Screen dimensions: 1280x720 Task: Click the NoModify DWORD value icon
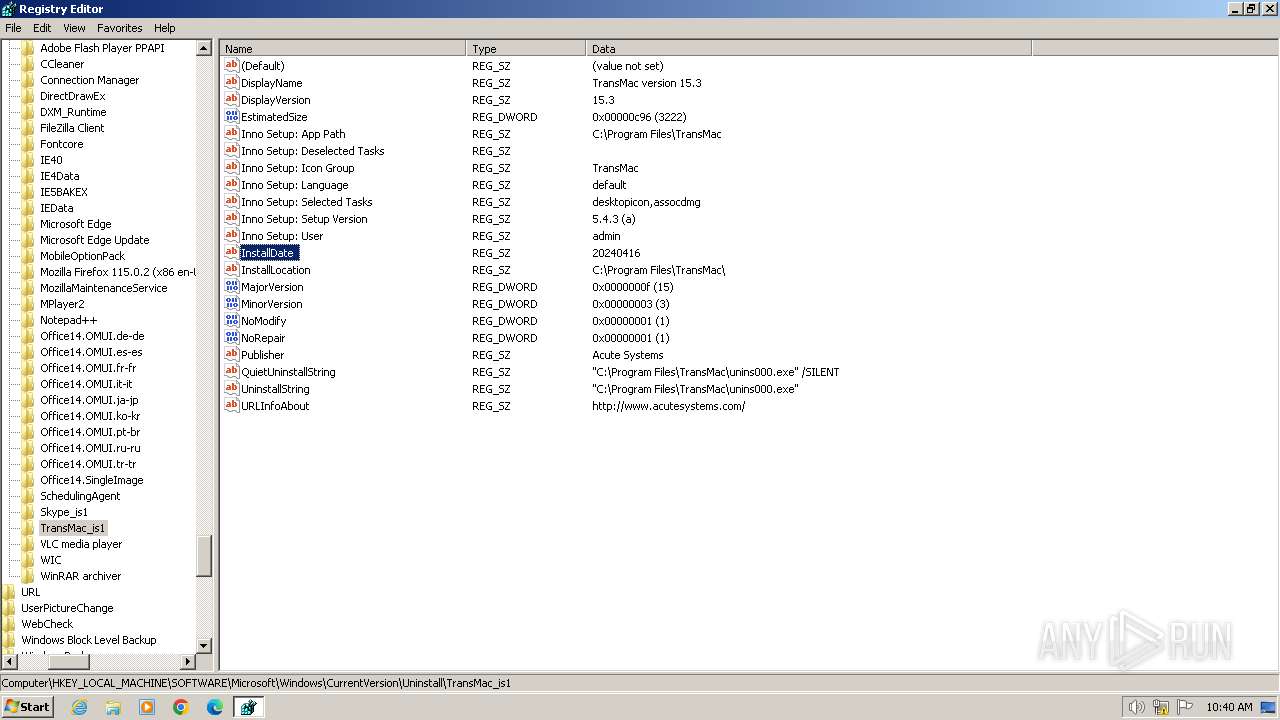click(x=231, y=321)
